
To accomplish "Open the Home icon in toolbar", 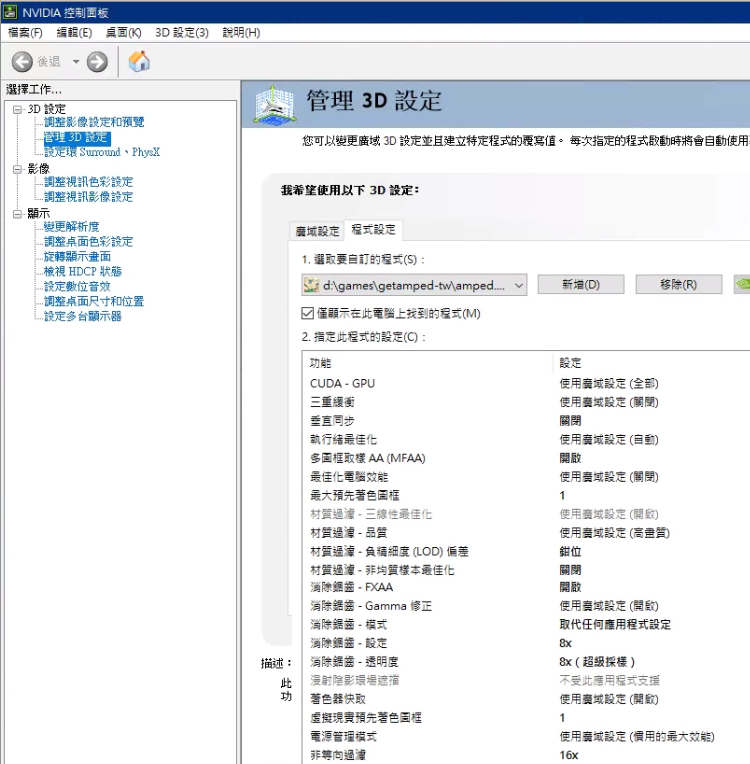I will pyautogui.click(x=139, y=61).
